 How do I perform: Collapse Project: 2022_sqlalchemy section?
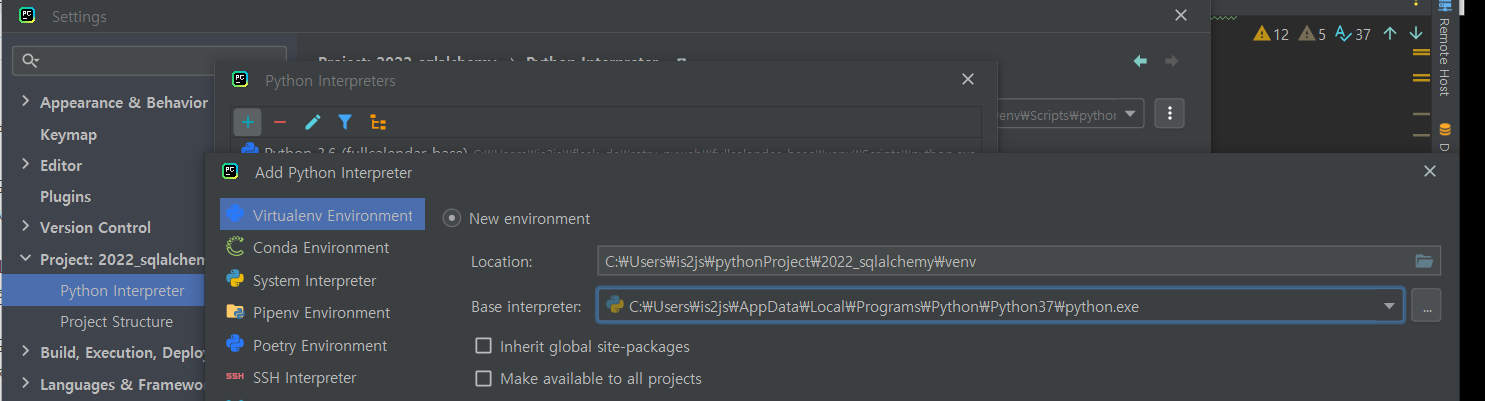click(x=26, y=259)
